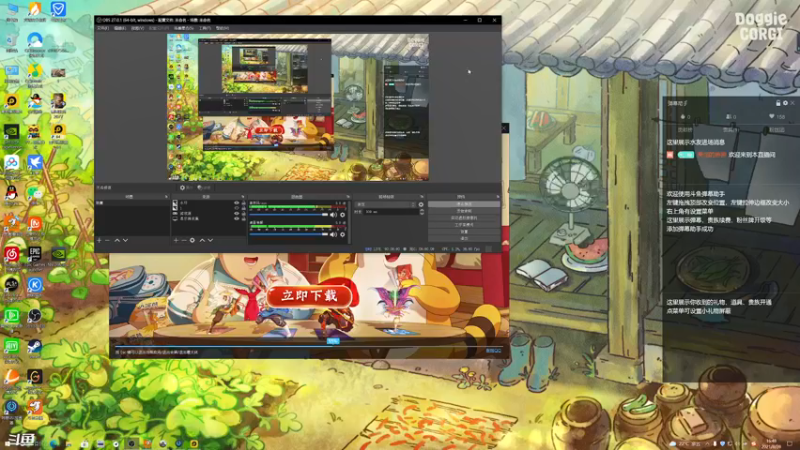Move the scene down with the down arrow
This screenshot has height=450, width=800.
[x=126, y=240]
